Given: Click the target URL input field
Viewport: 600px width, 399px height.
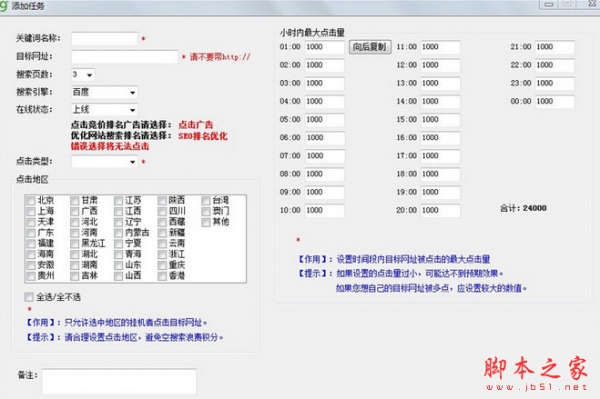Looking at the screenshot, I should (125, 57).
